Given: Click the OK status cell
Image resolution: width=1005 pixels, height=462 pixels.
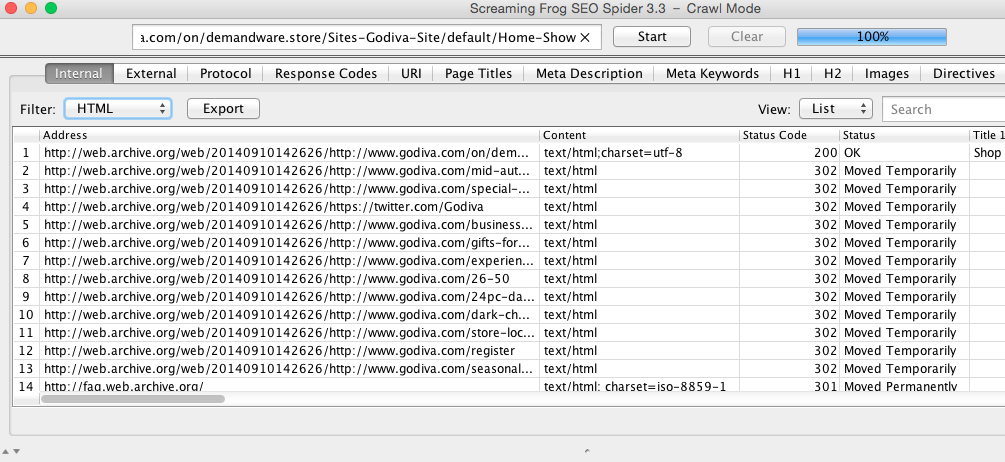Looking at the screenshot, I should pos(905,153).
